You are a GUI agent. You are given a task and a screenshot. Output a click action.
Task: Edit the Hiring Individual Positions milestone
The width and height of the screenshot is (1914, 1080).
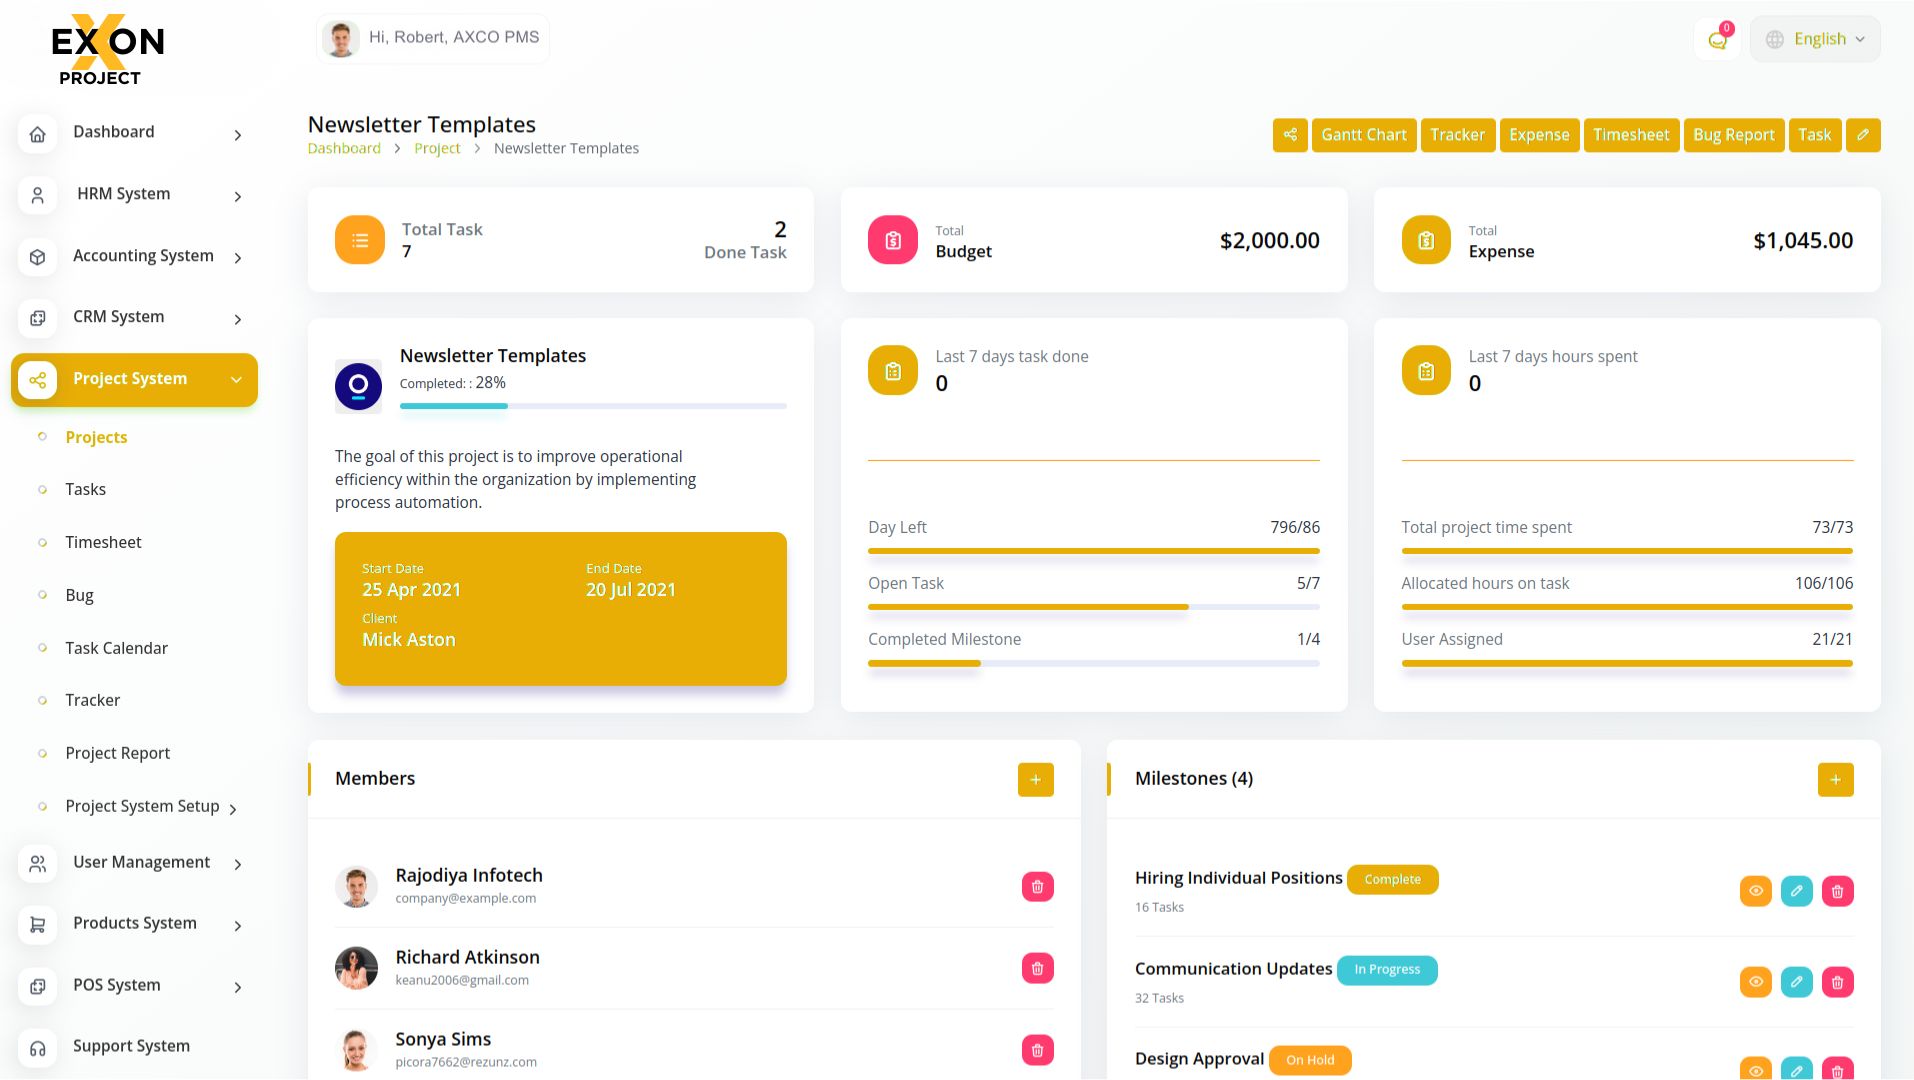pyautogui.click(x=1796, y=891)
